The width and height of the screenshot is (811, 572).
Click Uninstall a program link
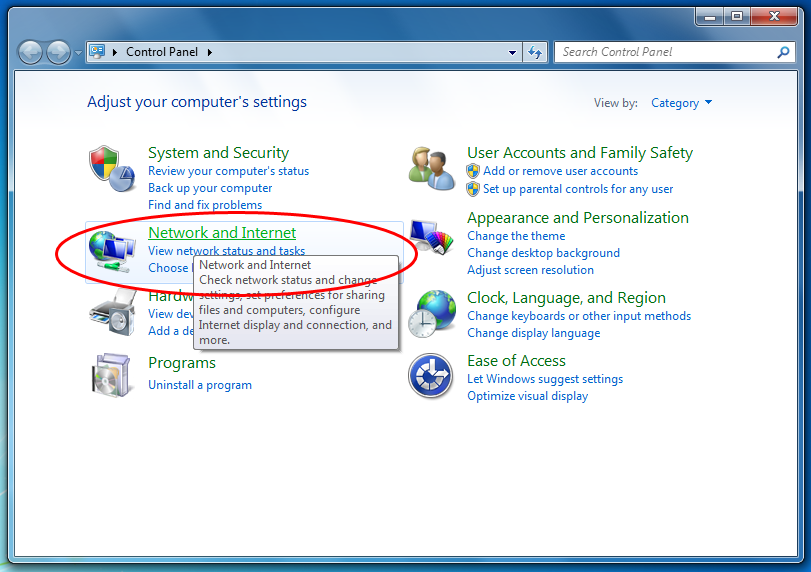tap(200, 385)
